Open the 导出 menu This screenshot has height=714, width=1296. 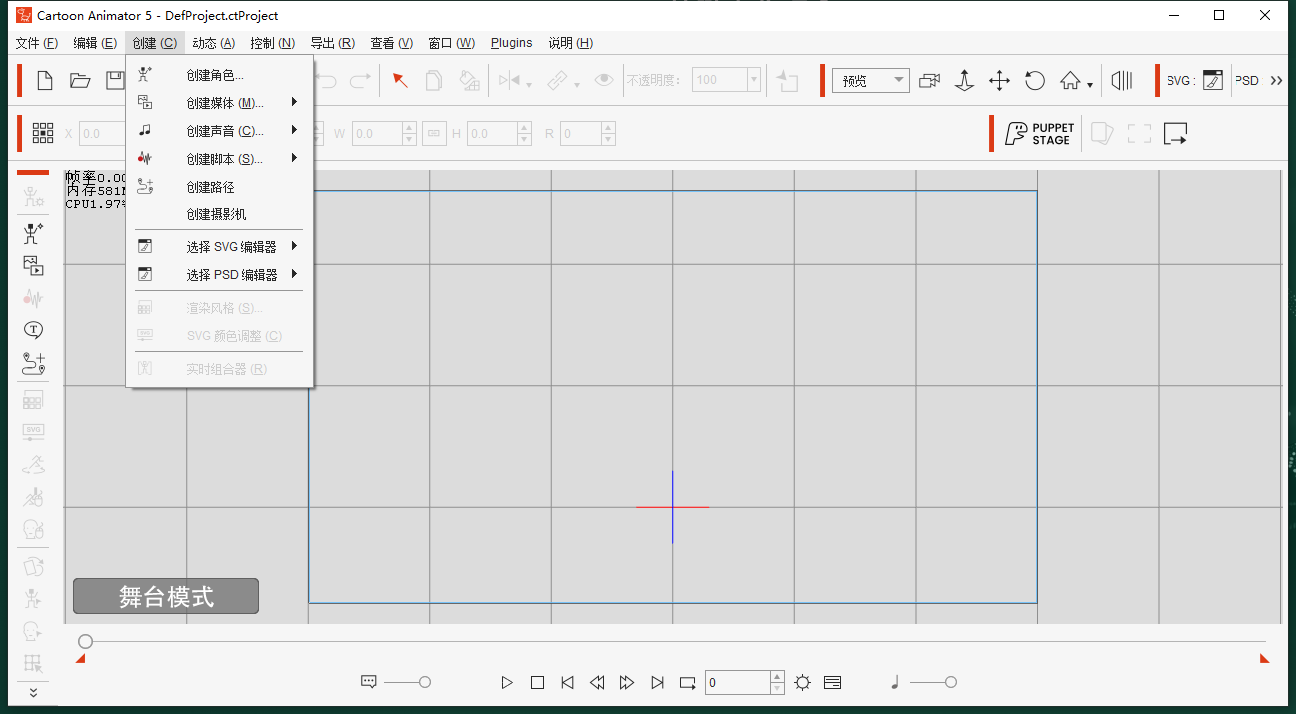(x=333, y=43)
